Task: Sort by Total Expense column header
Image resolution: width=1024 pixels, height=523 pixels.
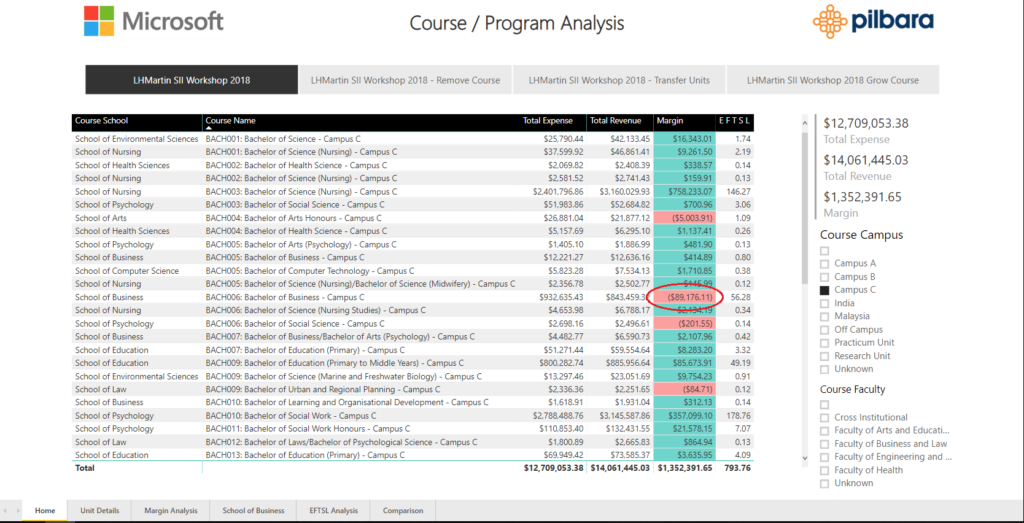Action: 554,121
